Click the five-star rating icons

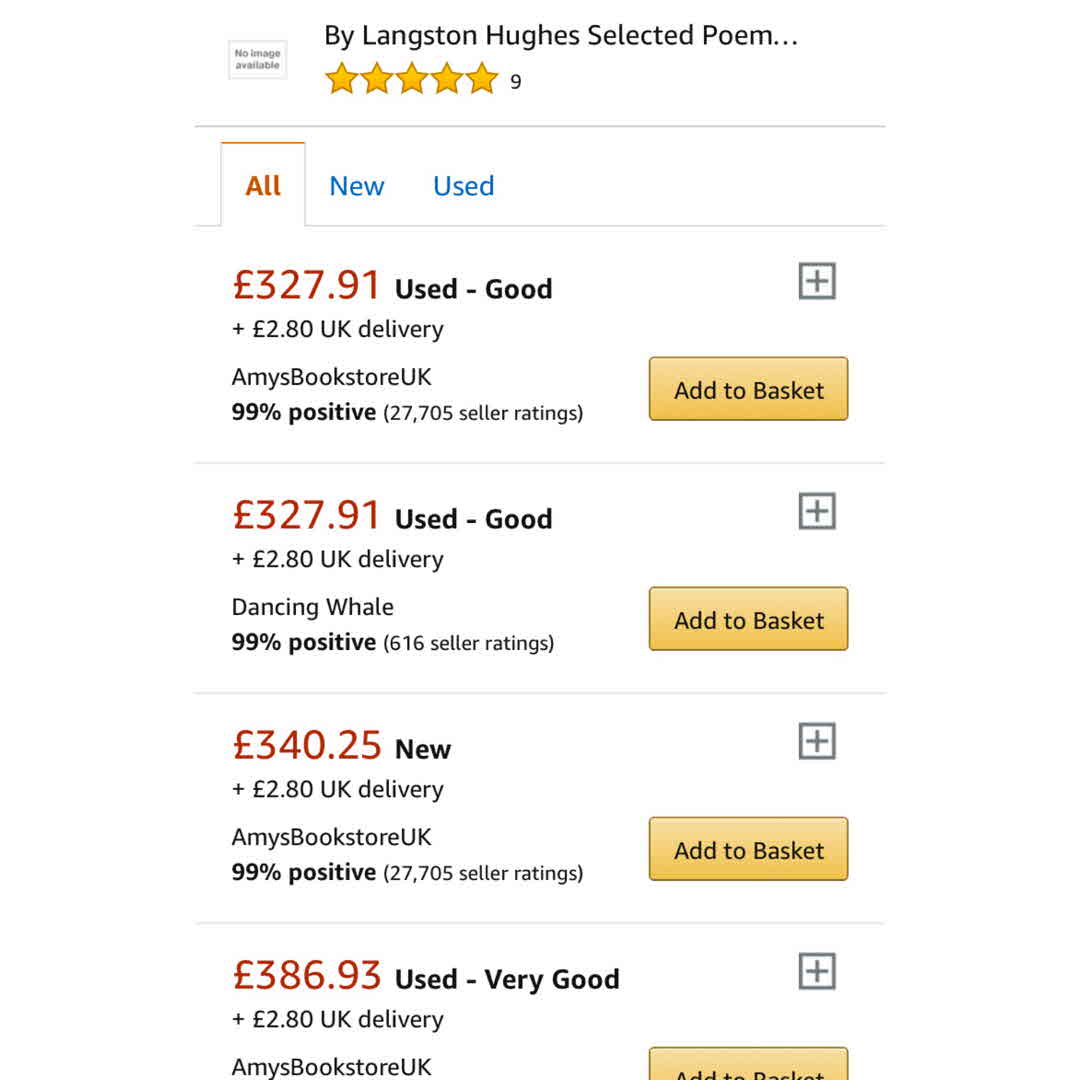411,79
